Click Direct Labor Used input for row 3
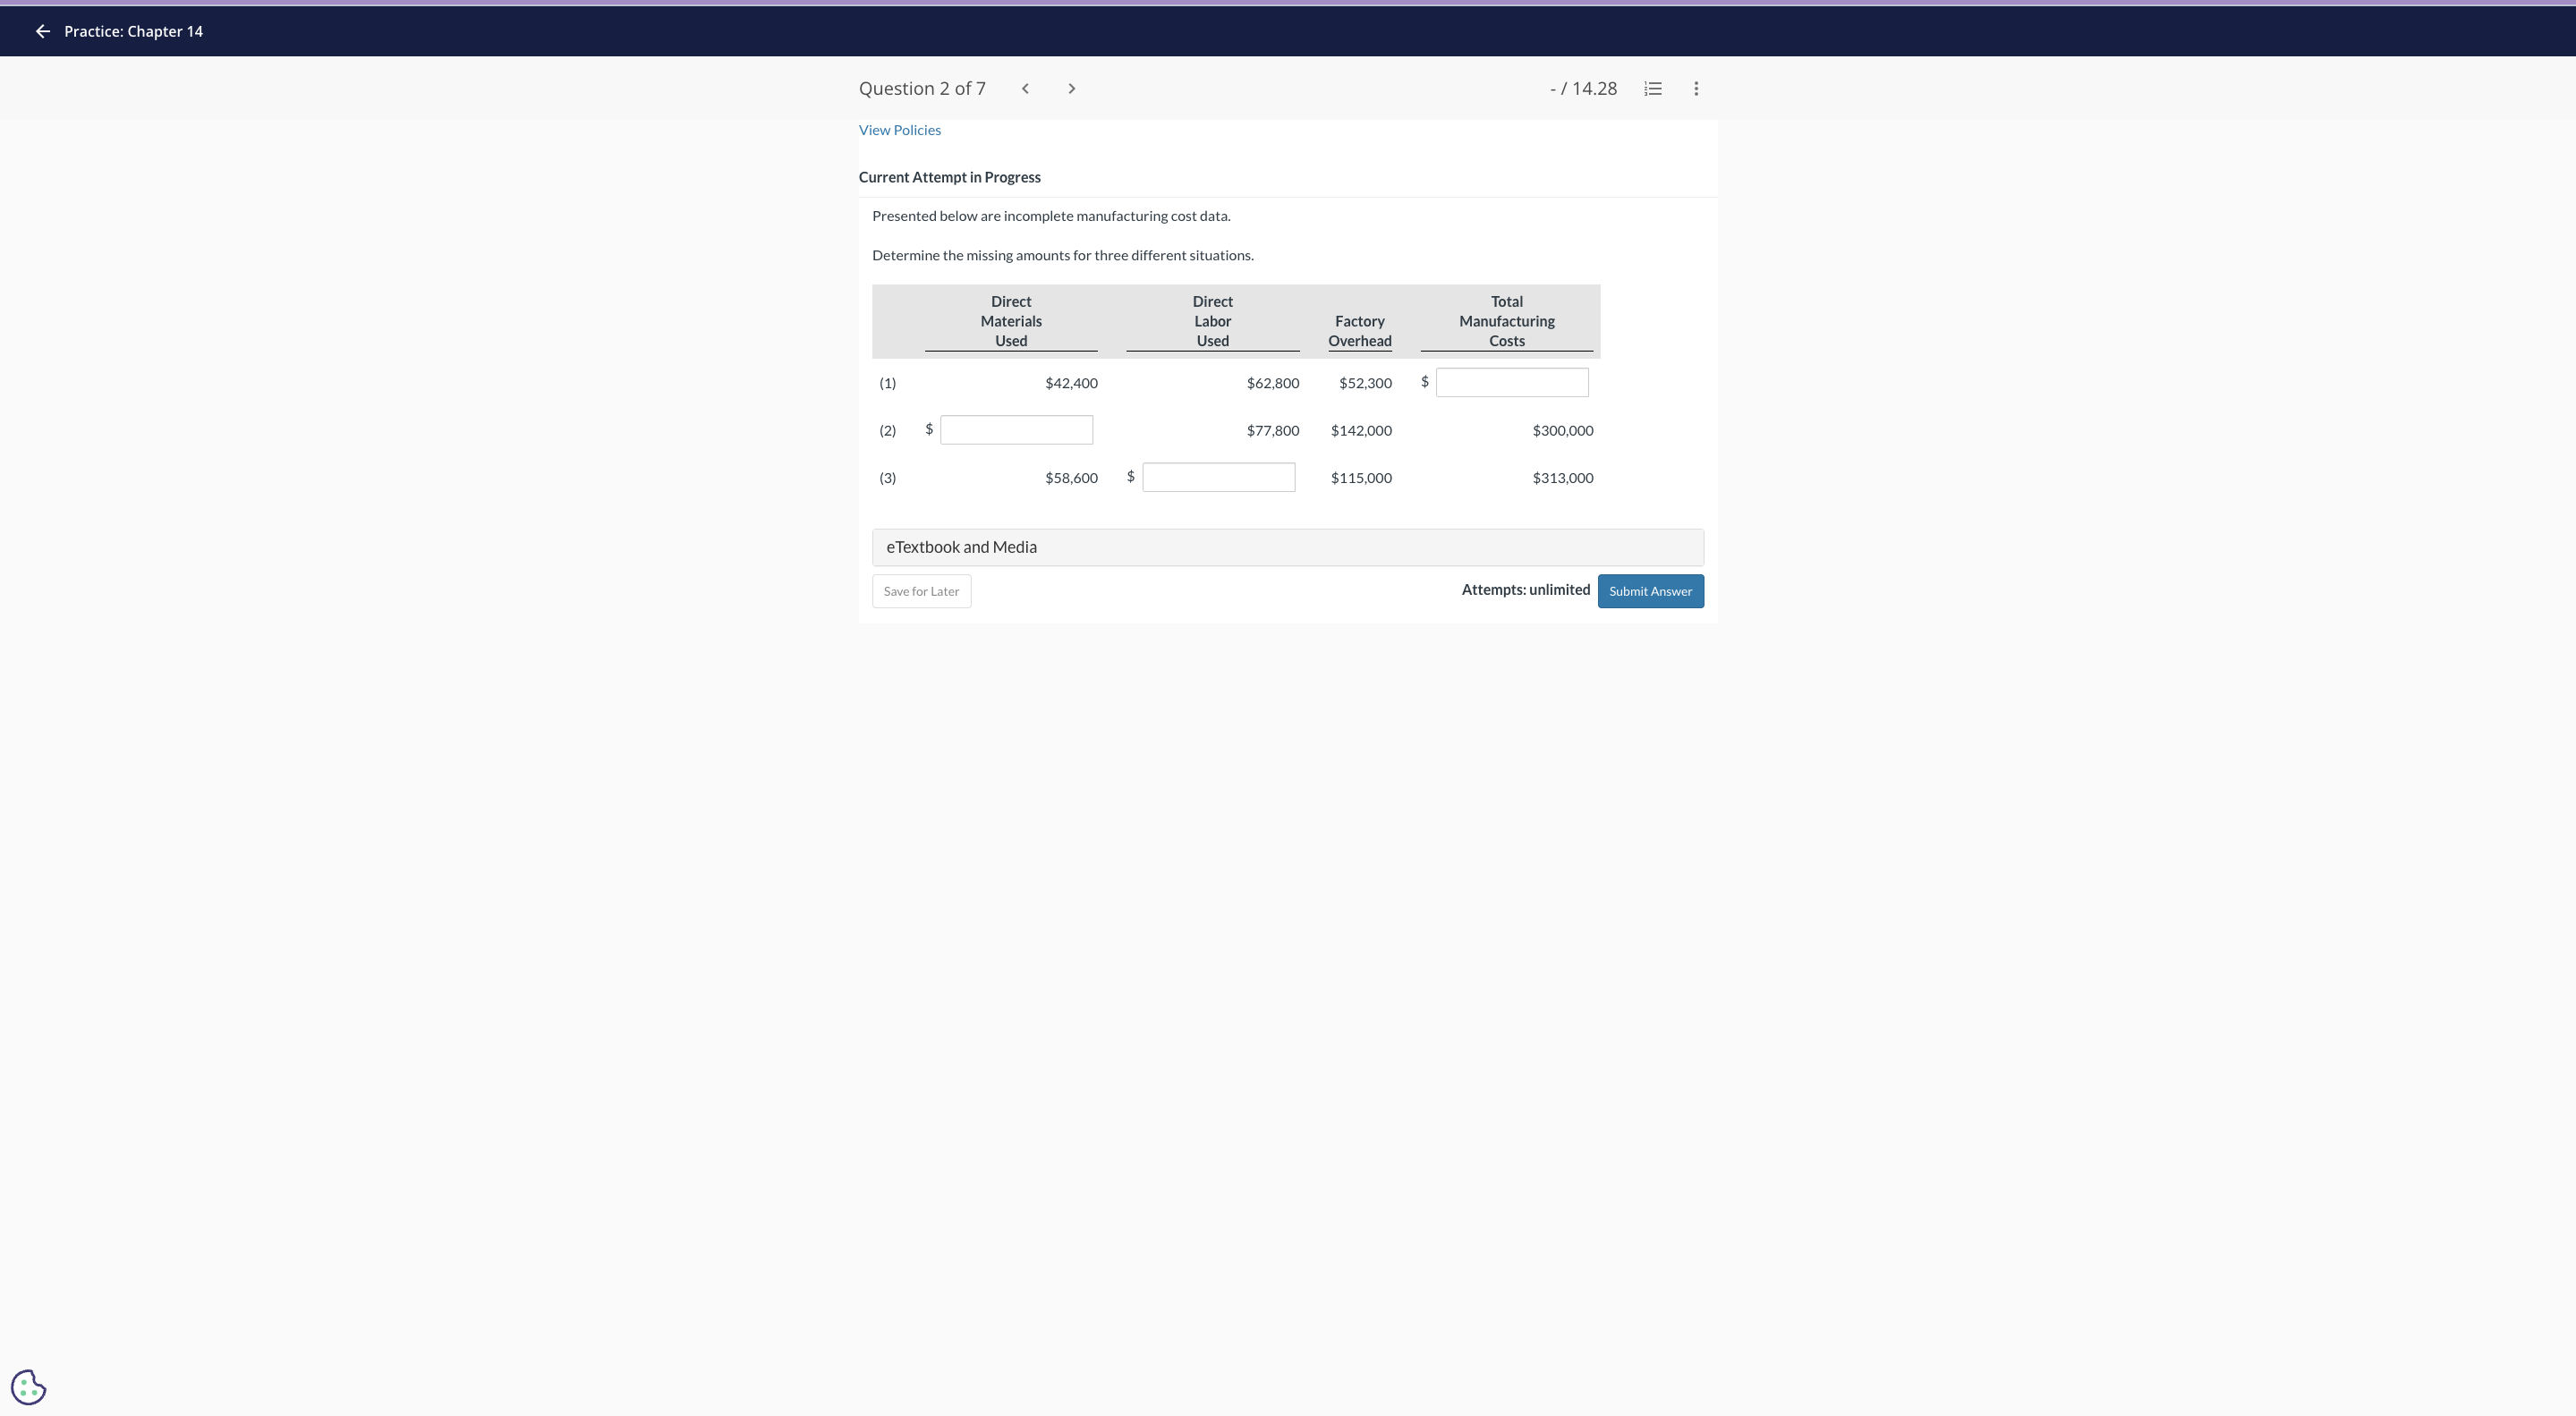 point(1218,477)
